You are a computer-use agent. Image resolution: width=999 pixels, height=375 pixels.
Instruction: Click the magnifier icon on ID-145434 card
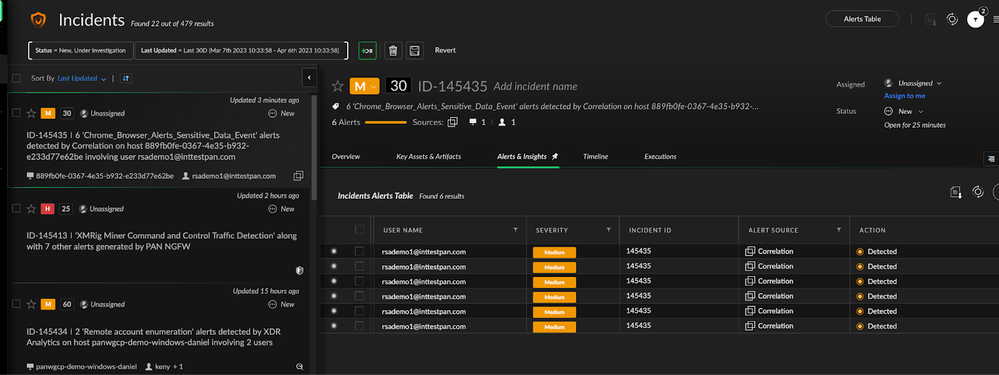(x=299, y=367)
